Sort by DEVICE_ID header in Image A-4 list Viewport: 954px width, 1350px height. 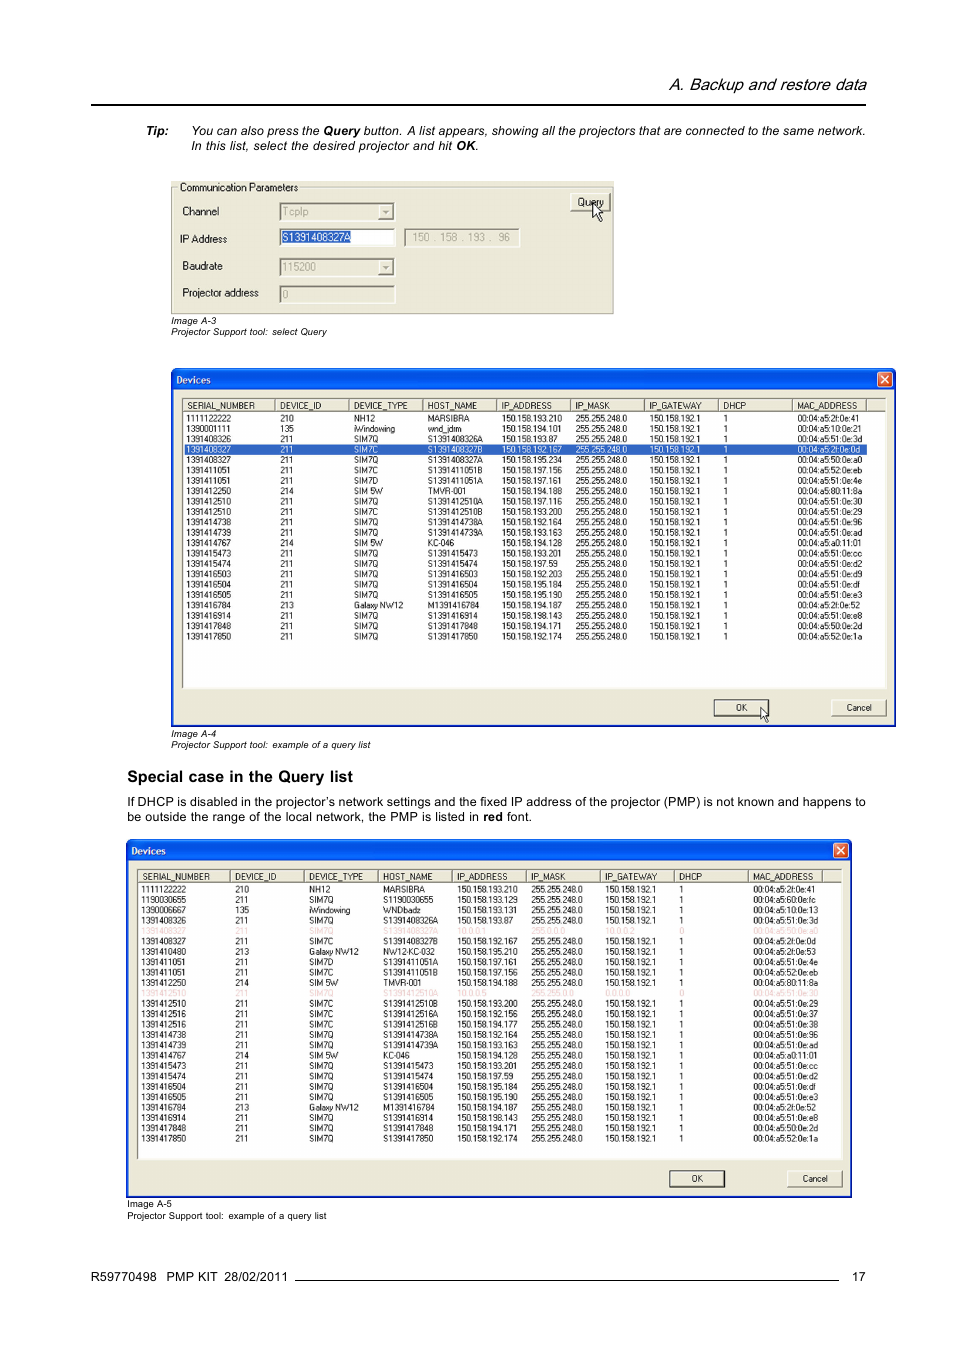[312, 406]
